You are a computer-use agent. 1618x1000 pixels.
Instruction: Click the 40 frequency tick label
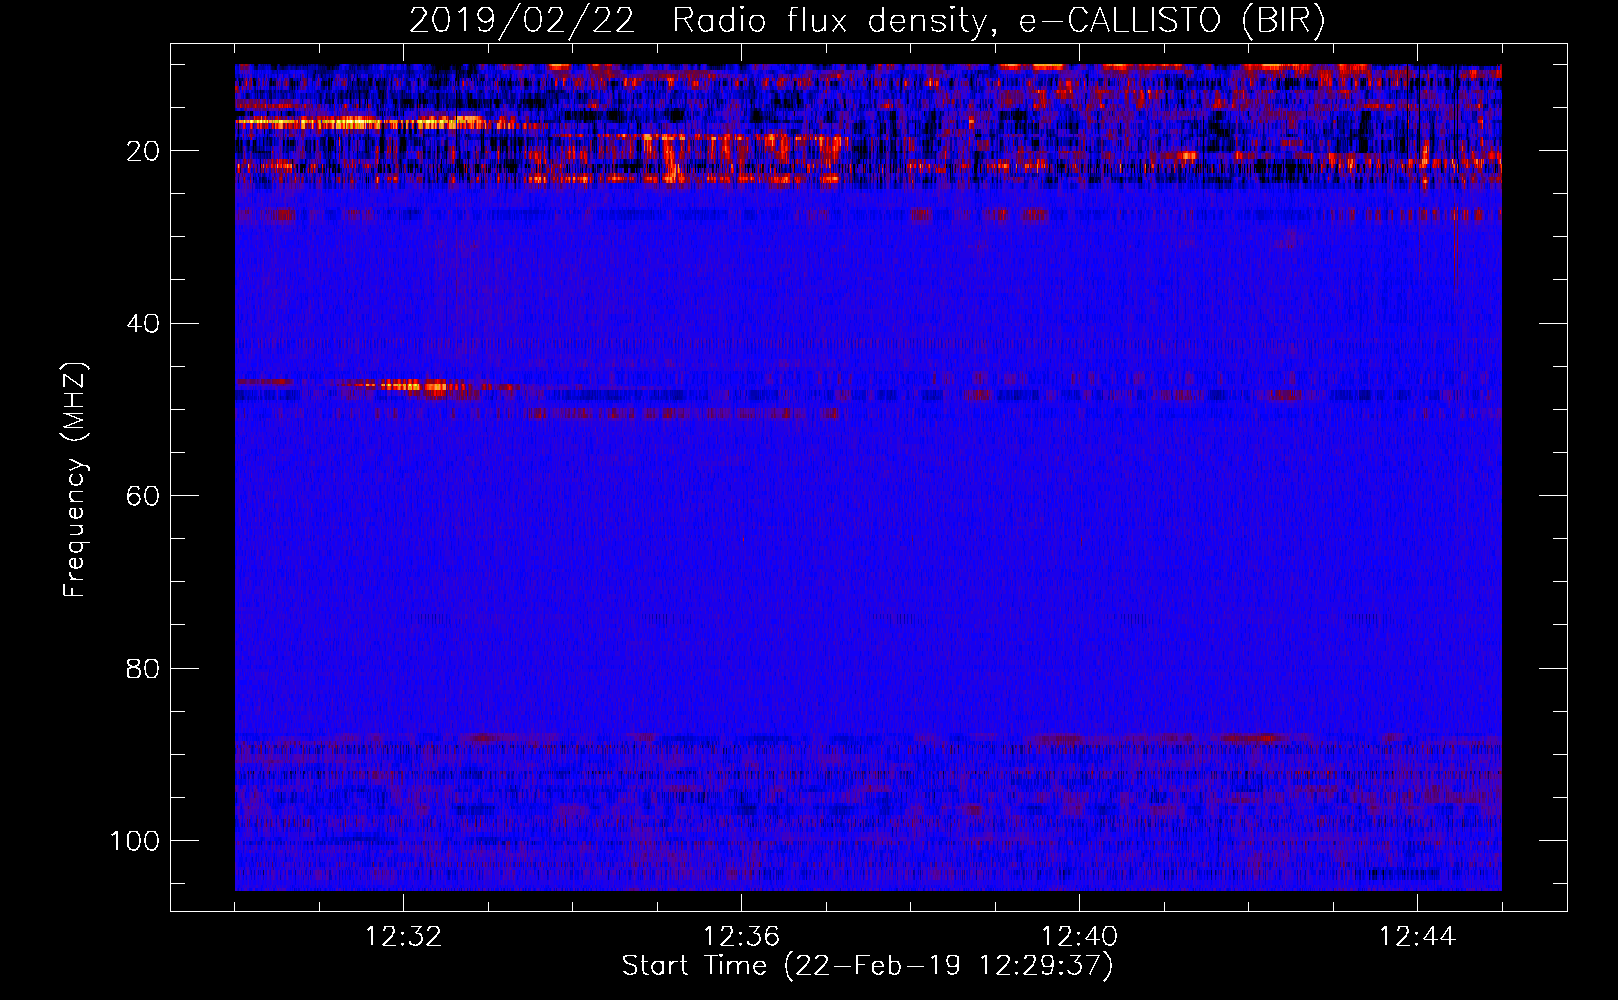tap(144, 323)
